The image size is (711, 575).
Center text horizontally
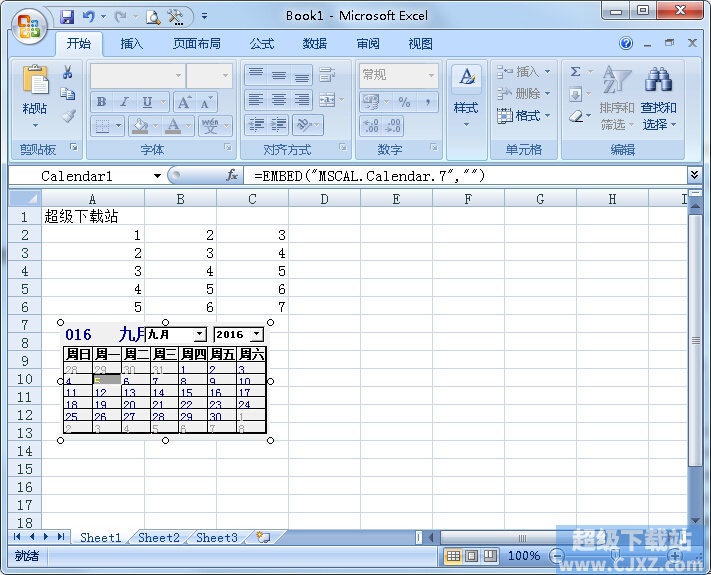[x=278, y=99]
